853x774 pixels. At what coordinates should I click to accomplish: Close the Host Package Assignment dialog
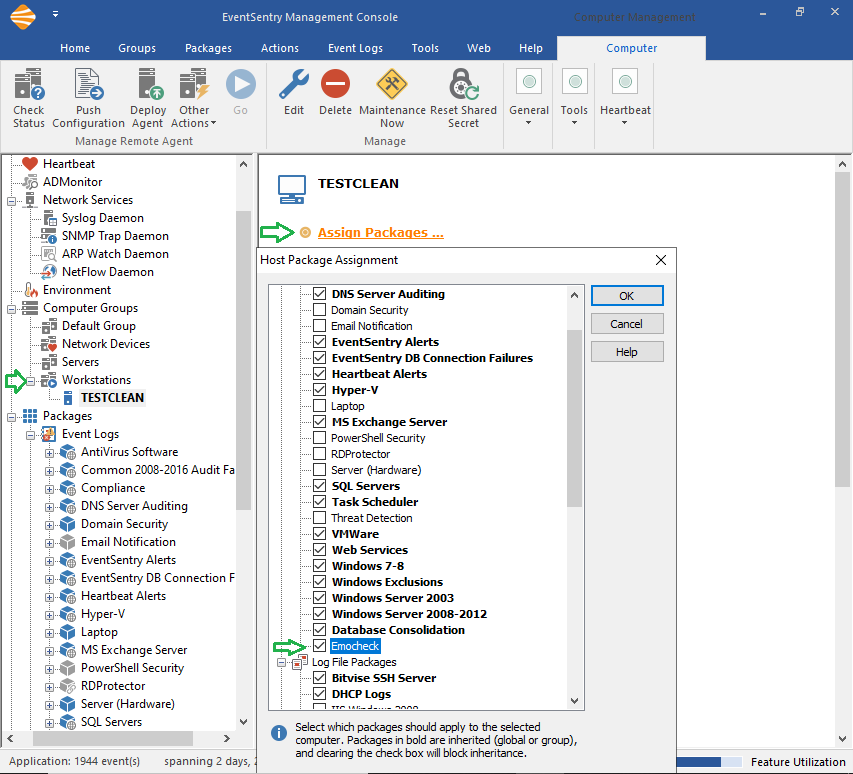click(660, 260)
